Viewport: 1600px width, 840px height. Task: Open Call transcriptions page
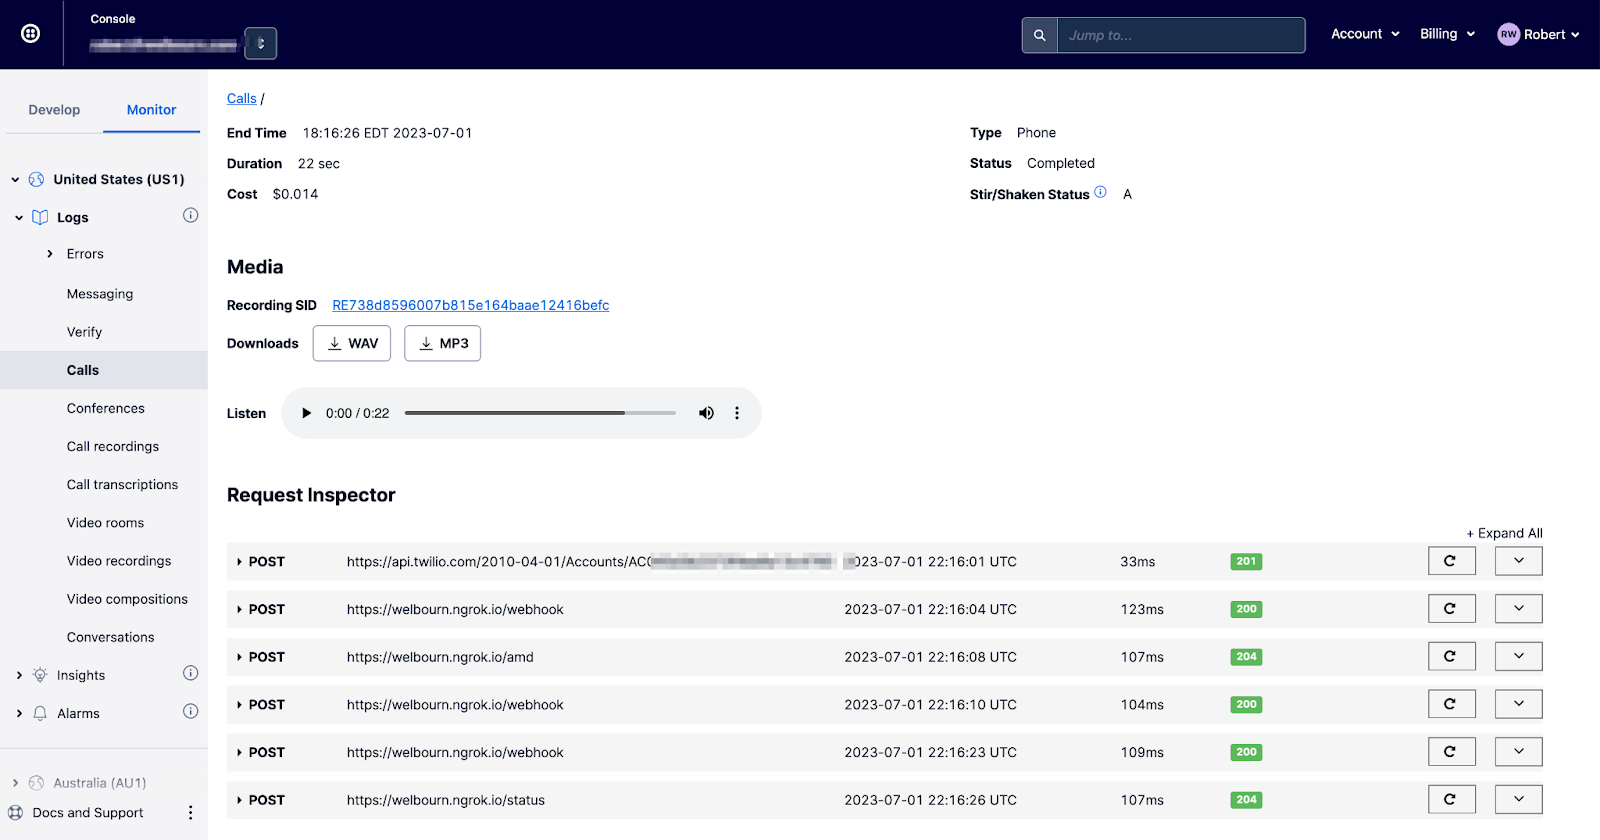pos(122,485)
